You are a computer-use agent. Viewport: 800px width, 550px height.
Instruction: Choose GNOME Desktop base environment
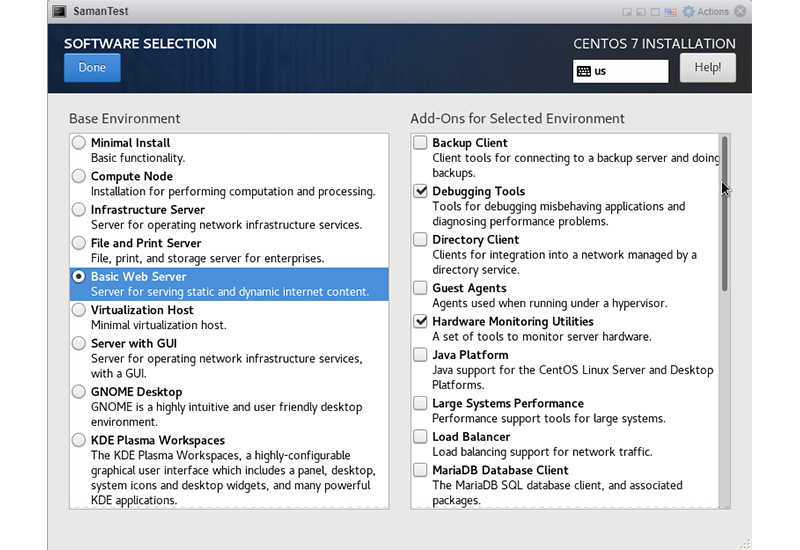click(79, 392)
